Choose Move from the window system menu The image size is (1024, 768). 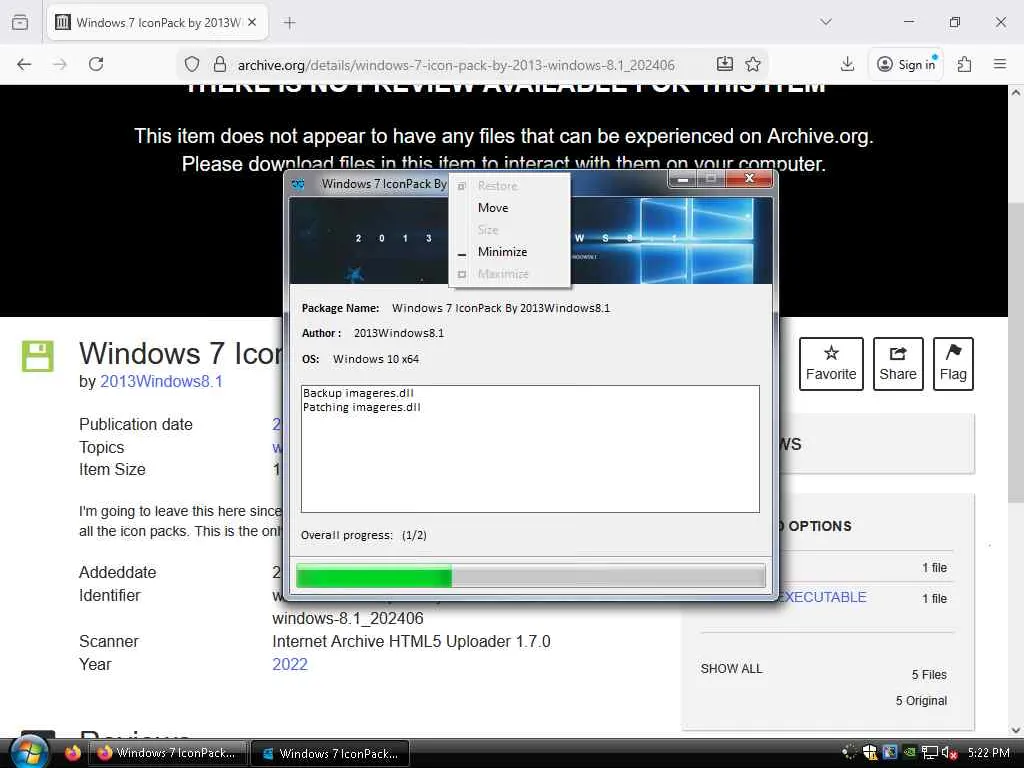493,208
